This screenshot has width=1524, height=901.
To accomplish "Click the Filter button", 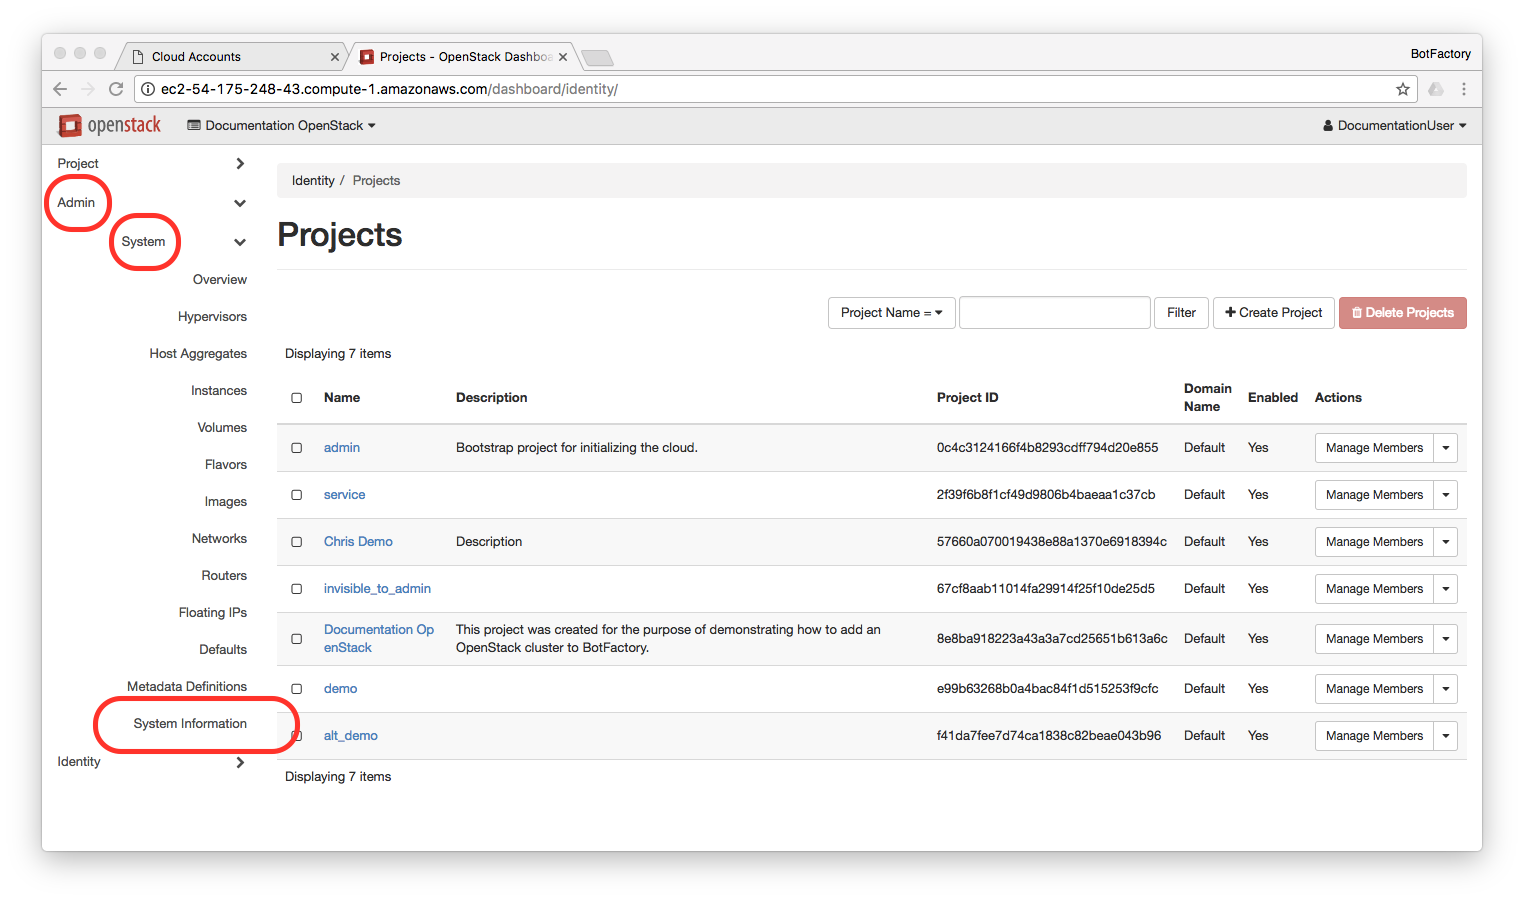I will [1181, 313].
